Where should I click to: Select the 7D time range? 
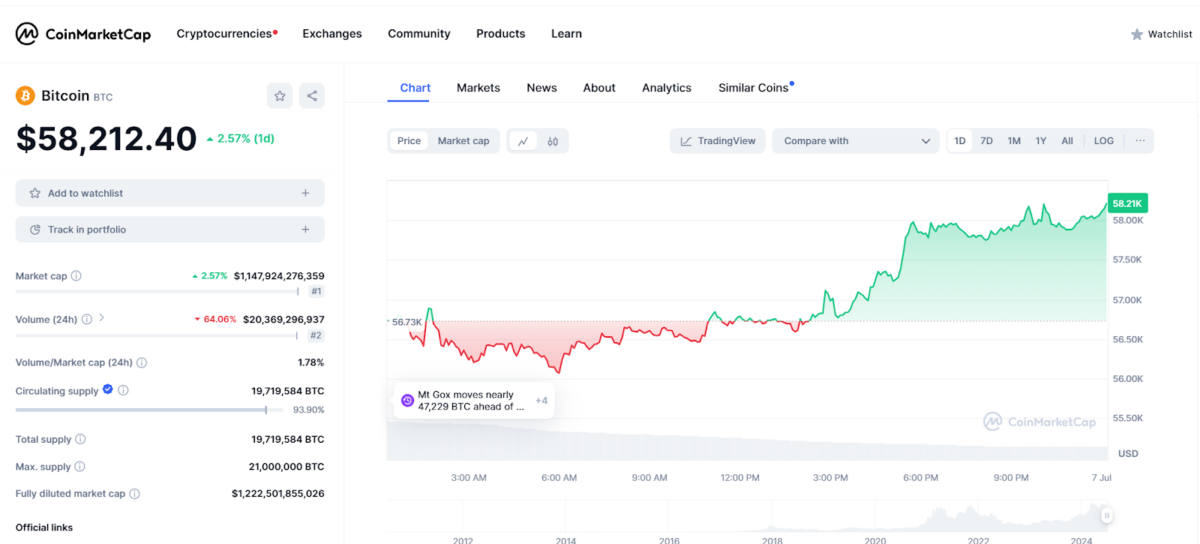tap(986, 141)
